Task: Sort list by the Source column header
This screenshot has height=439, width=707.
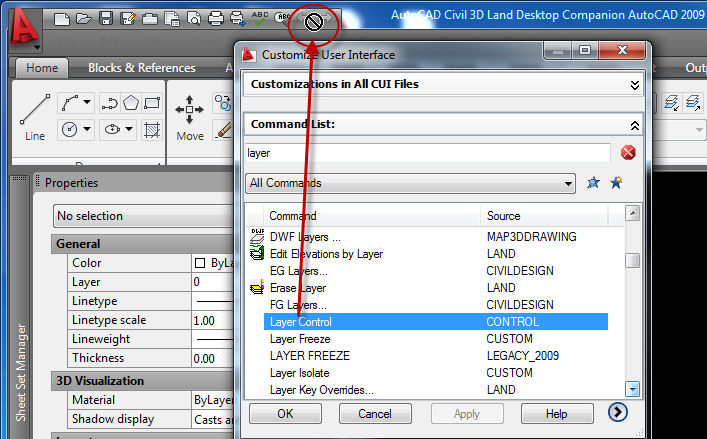Action: click(544, 216)
